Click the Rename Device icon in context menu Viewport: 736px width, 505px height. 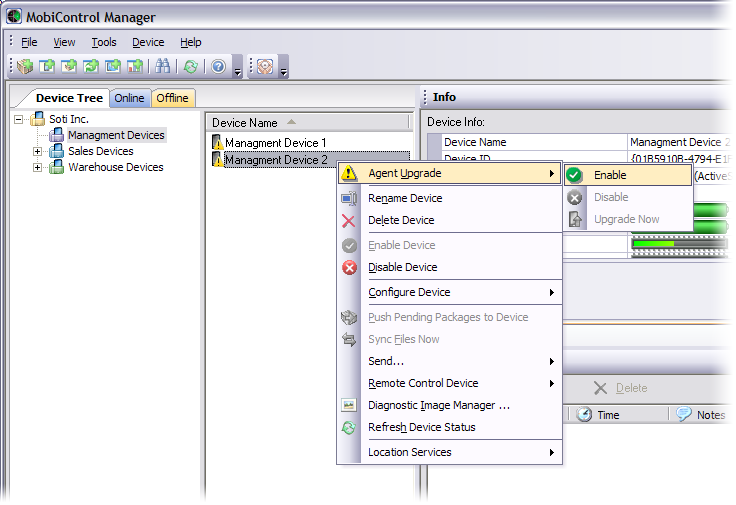point(349,199)
